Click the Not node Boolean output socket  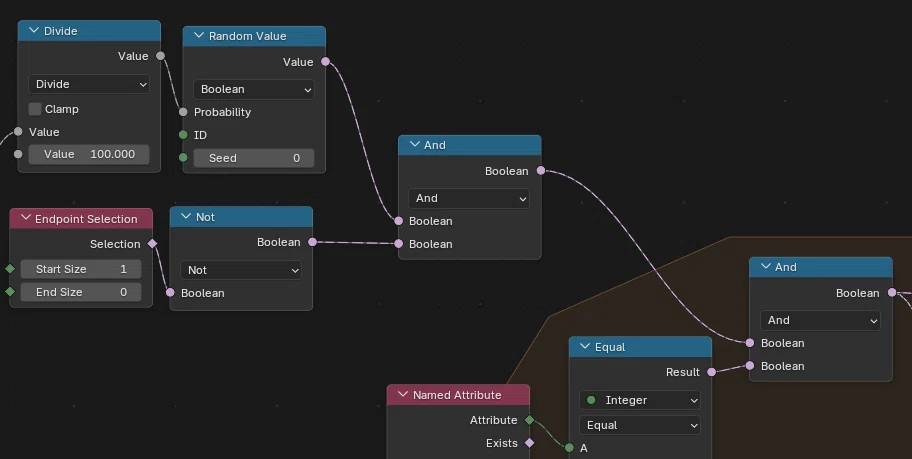pyautogui.click(x=312, y=242)
